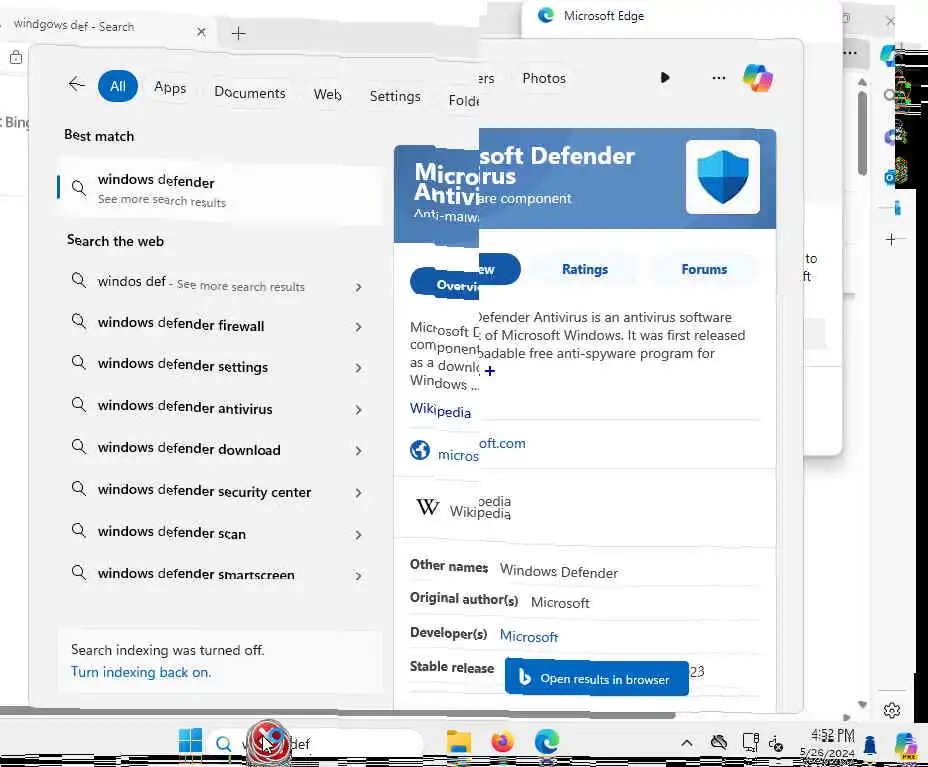Viewport: 928px width, 767px height.
Task: Switch to the Photos filter tab
Action: pos(544,78)
